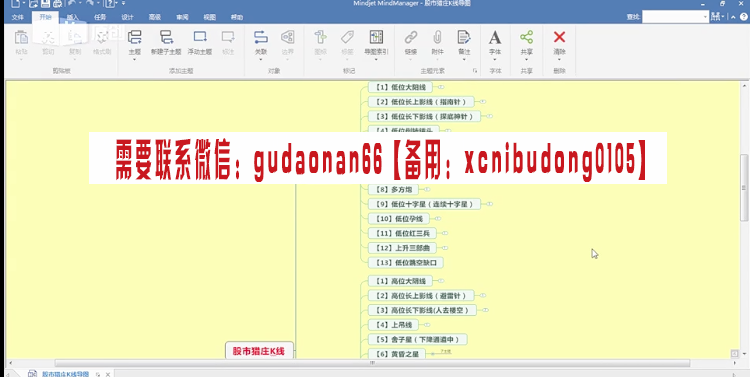The image size is (750, 377).
Task: Open the 文件 (file) menu
Action: click(x=18, y=17)
